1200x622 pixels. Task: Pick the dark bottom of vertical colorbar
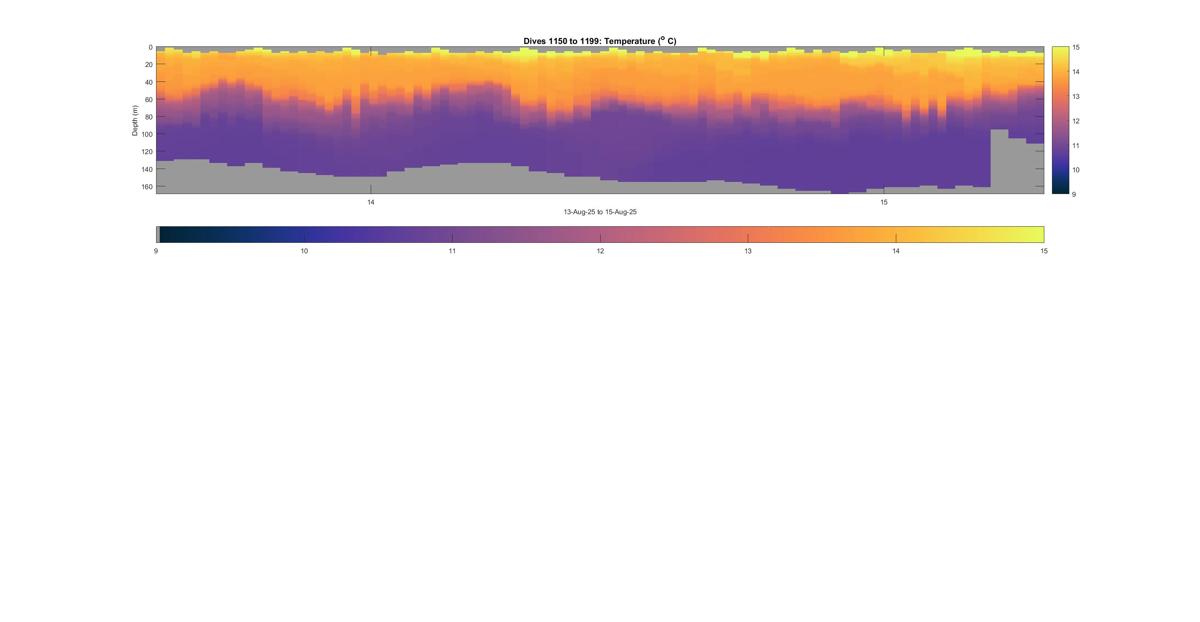click(x=1059, y=188)
